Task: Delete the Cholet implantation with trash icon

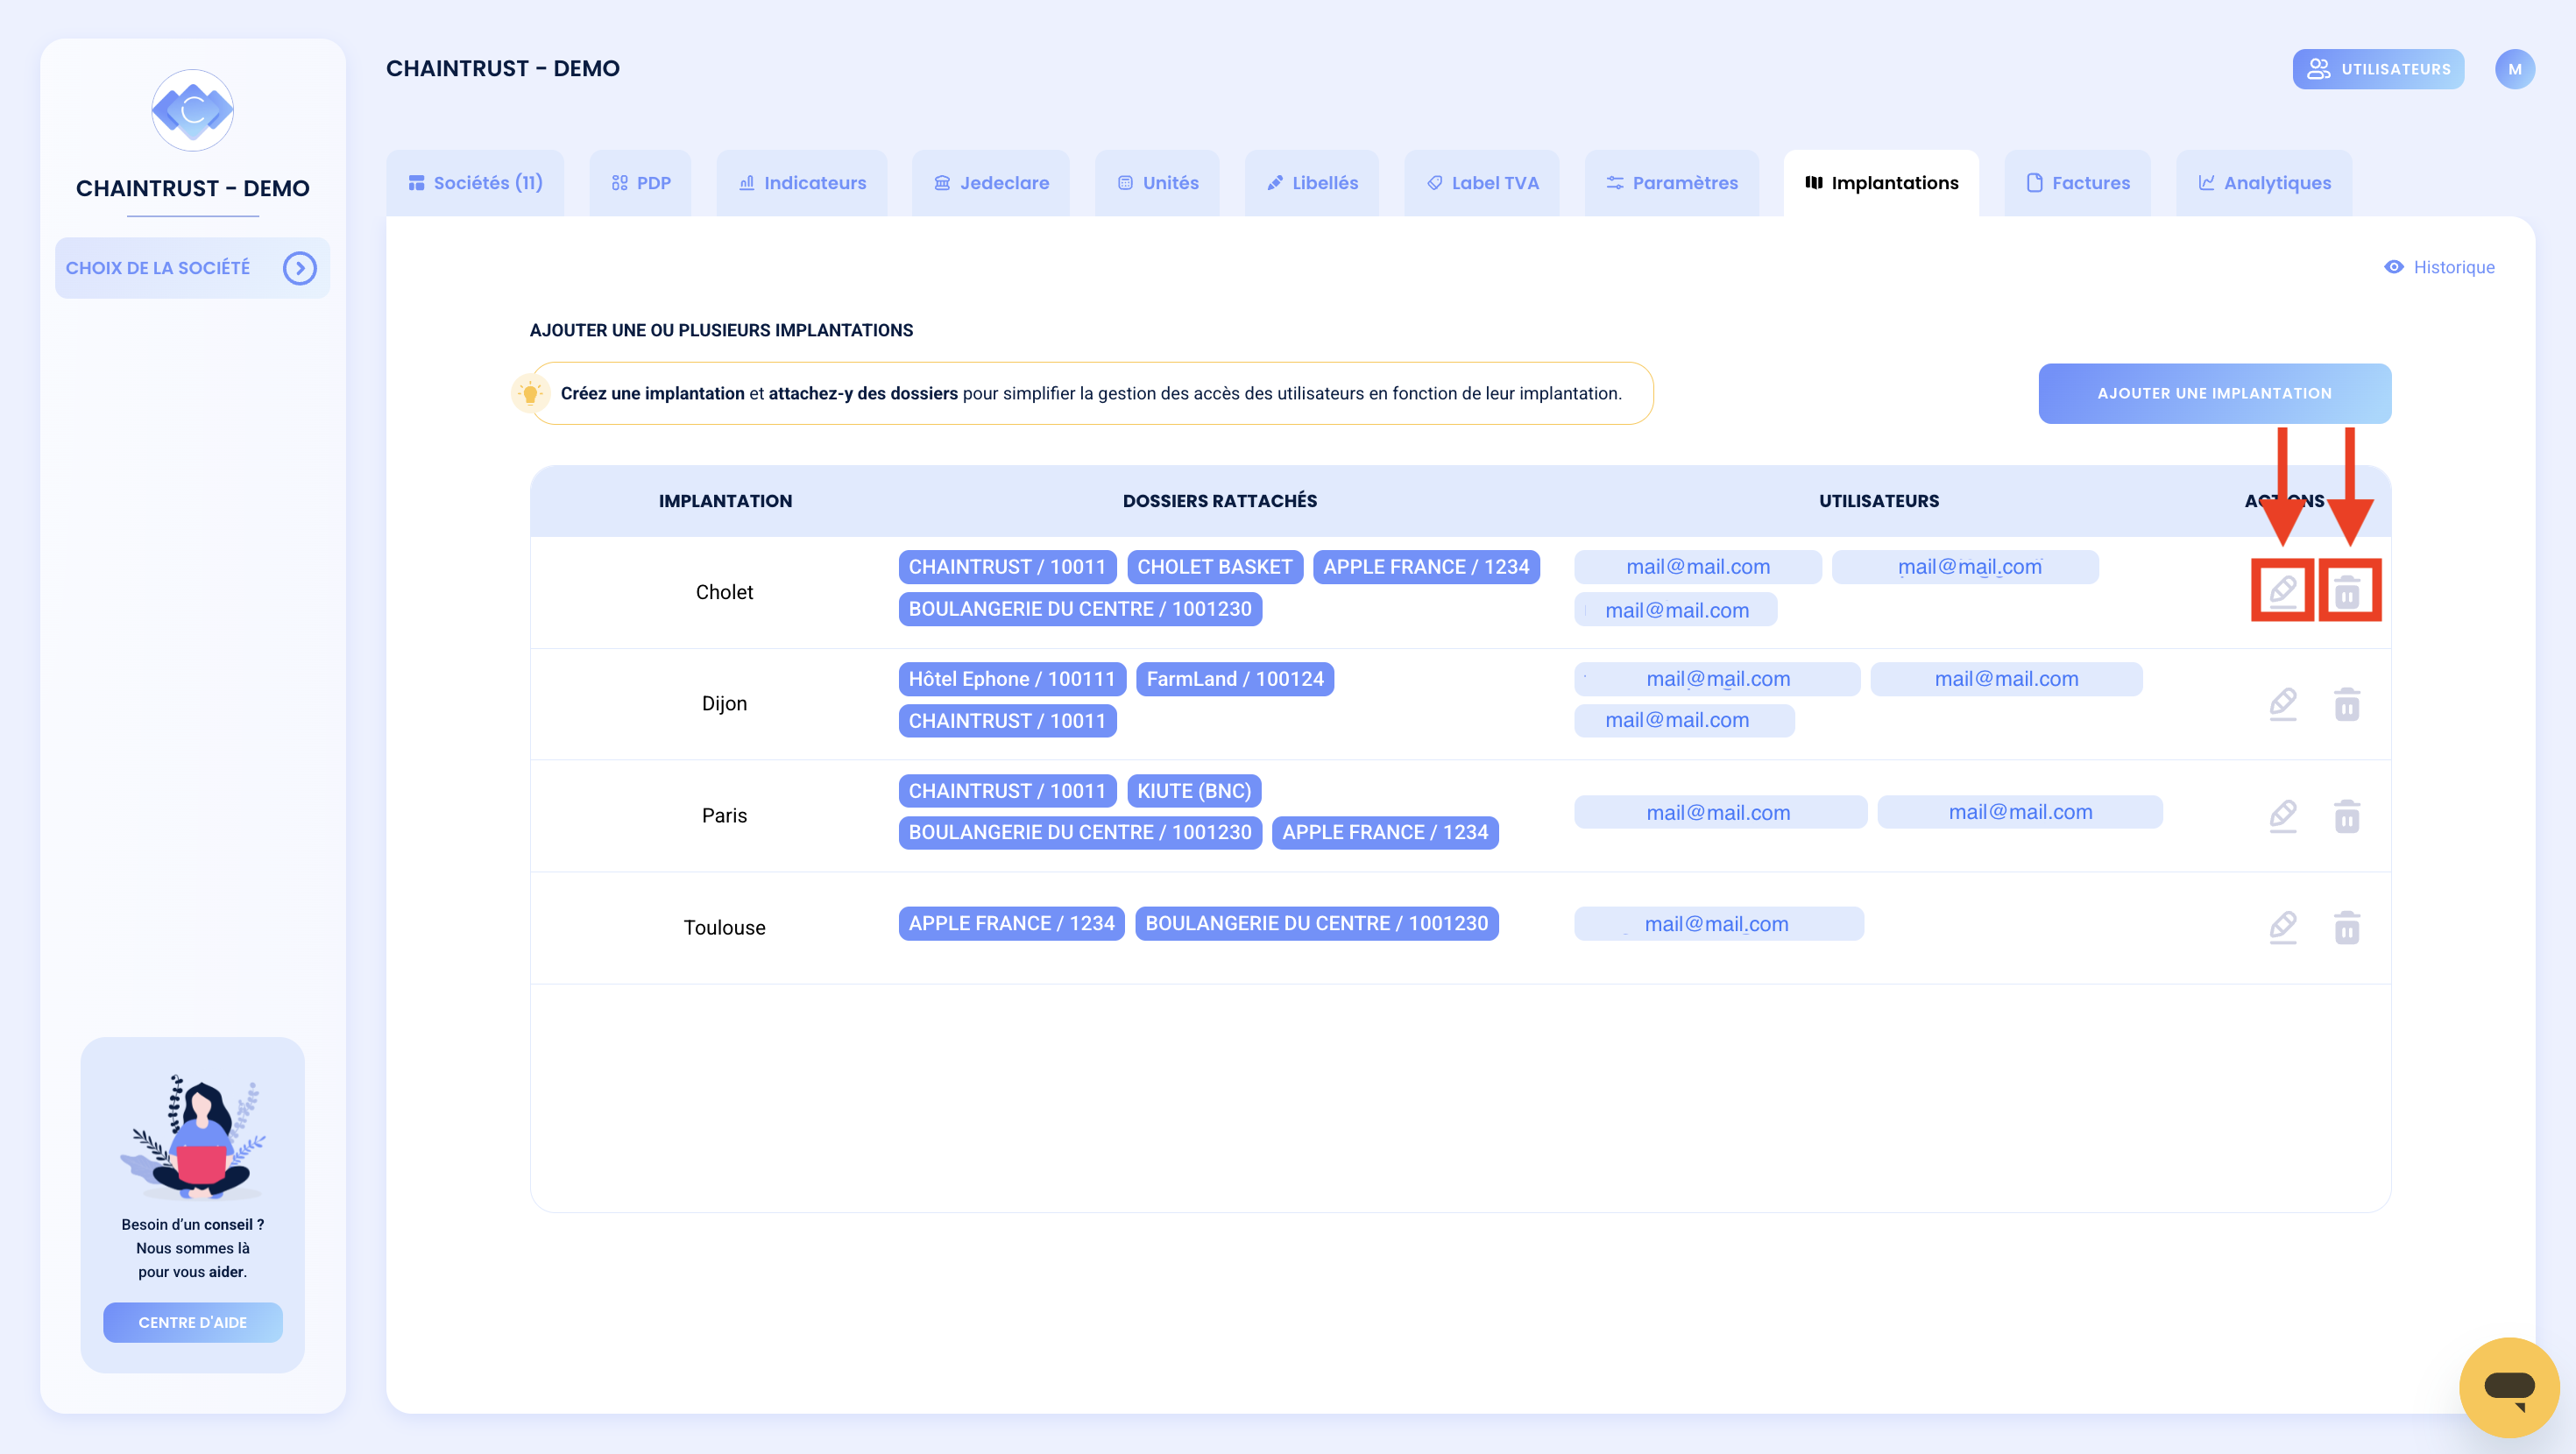Action: coord(2347,591)
